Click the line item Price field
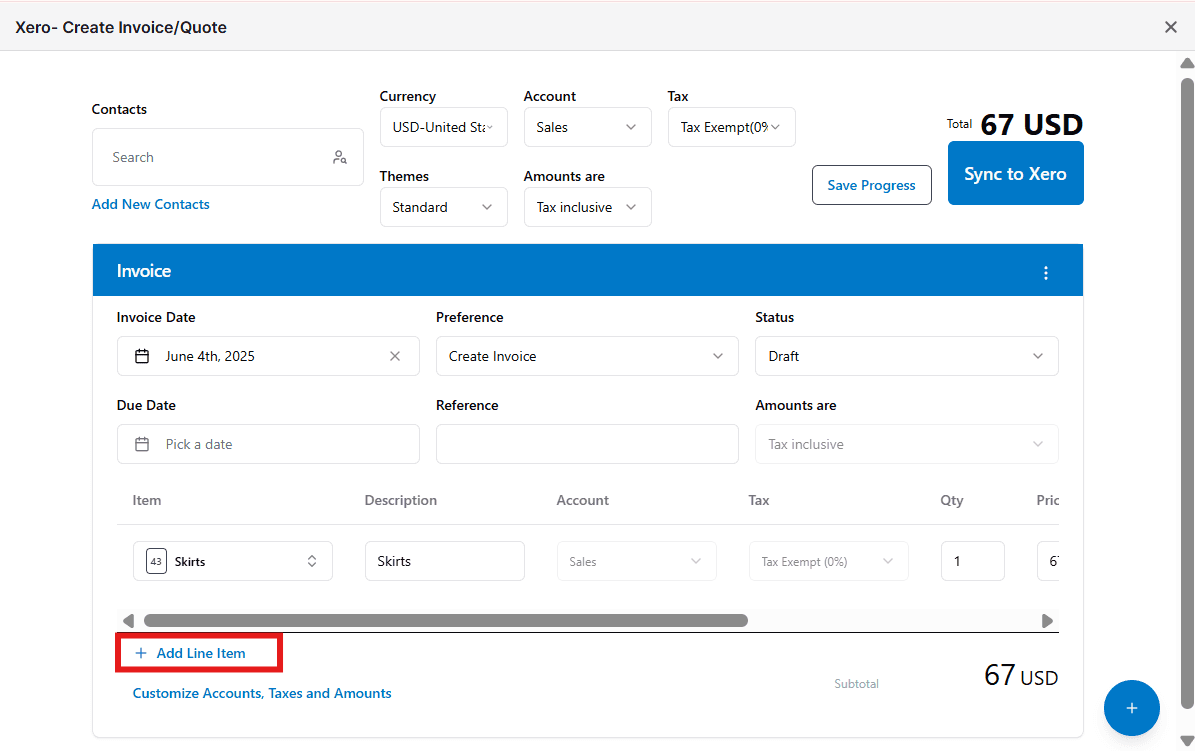The height and width of the screenshot is (751, 1195). point(1048,561)
